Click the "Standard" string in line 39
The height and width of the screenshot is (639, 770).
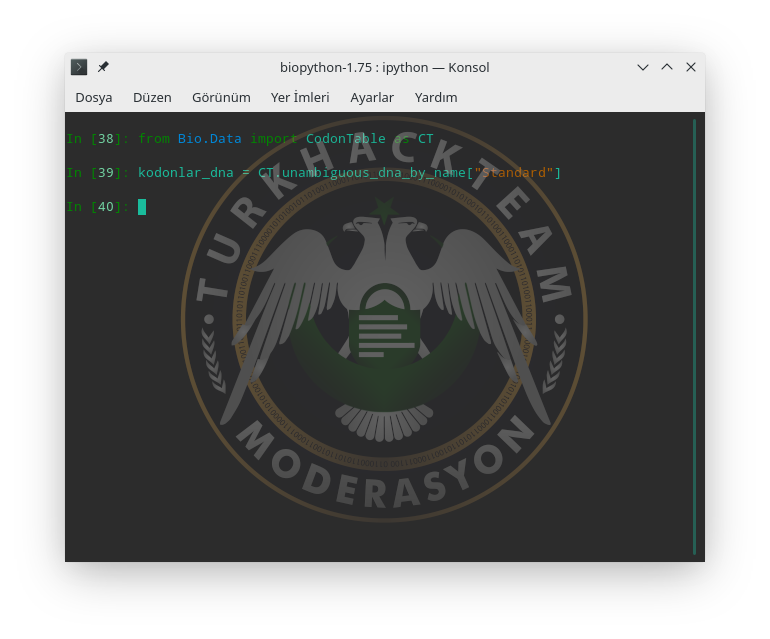pos(514,173)
